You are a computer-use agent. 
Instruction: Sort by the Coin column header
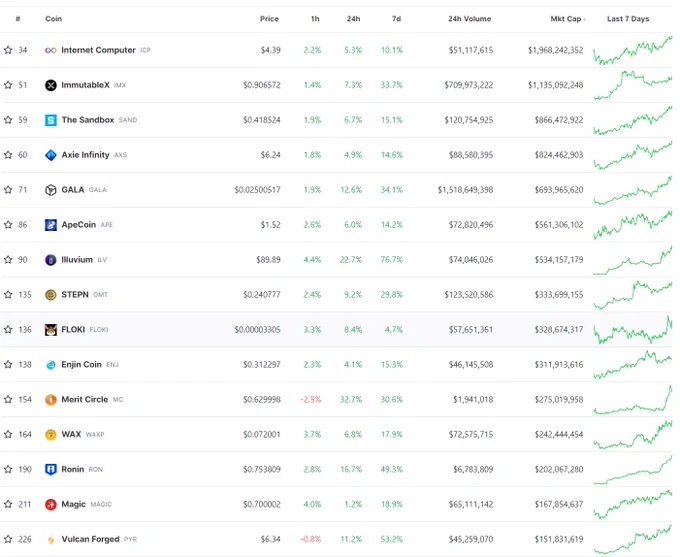[x=53, y=19]
